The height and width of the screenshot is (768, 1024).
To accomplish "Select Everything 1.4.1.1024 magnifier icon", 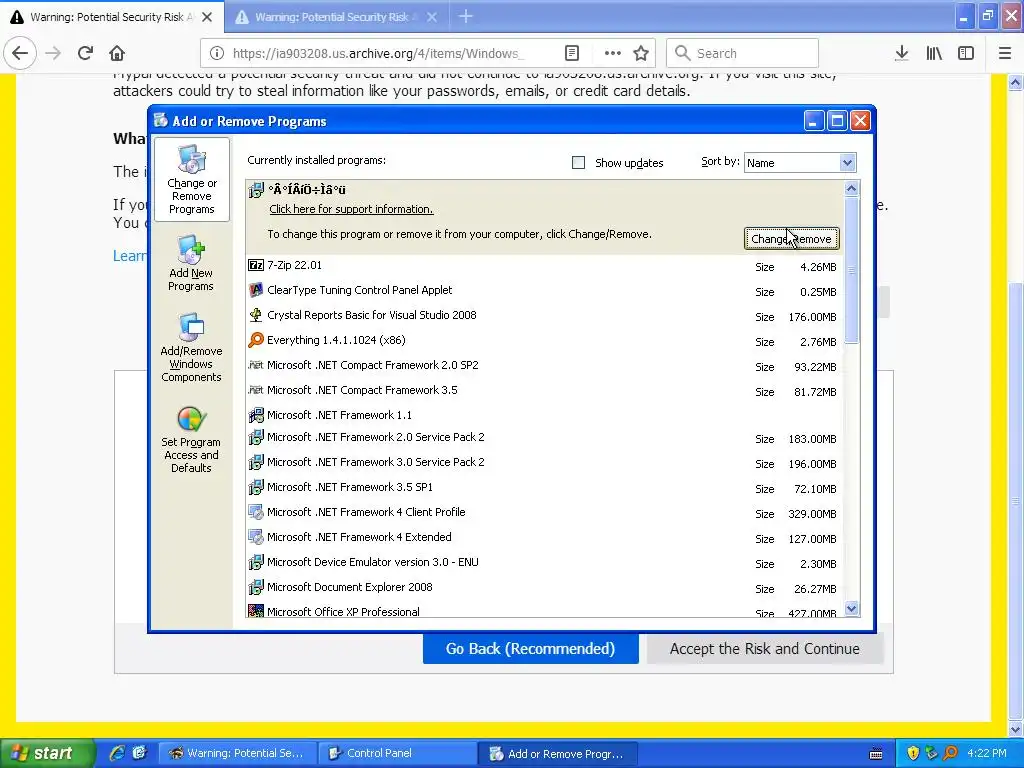I will point(256,340).
